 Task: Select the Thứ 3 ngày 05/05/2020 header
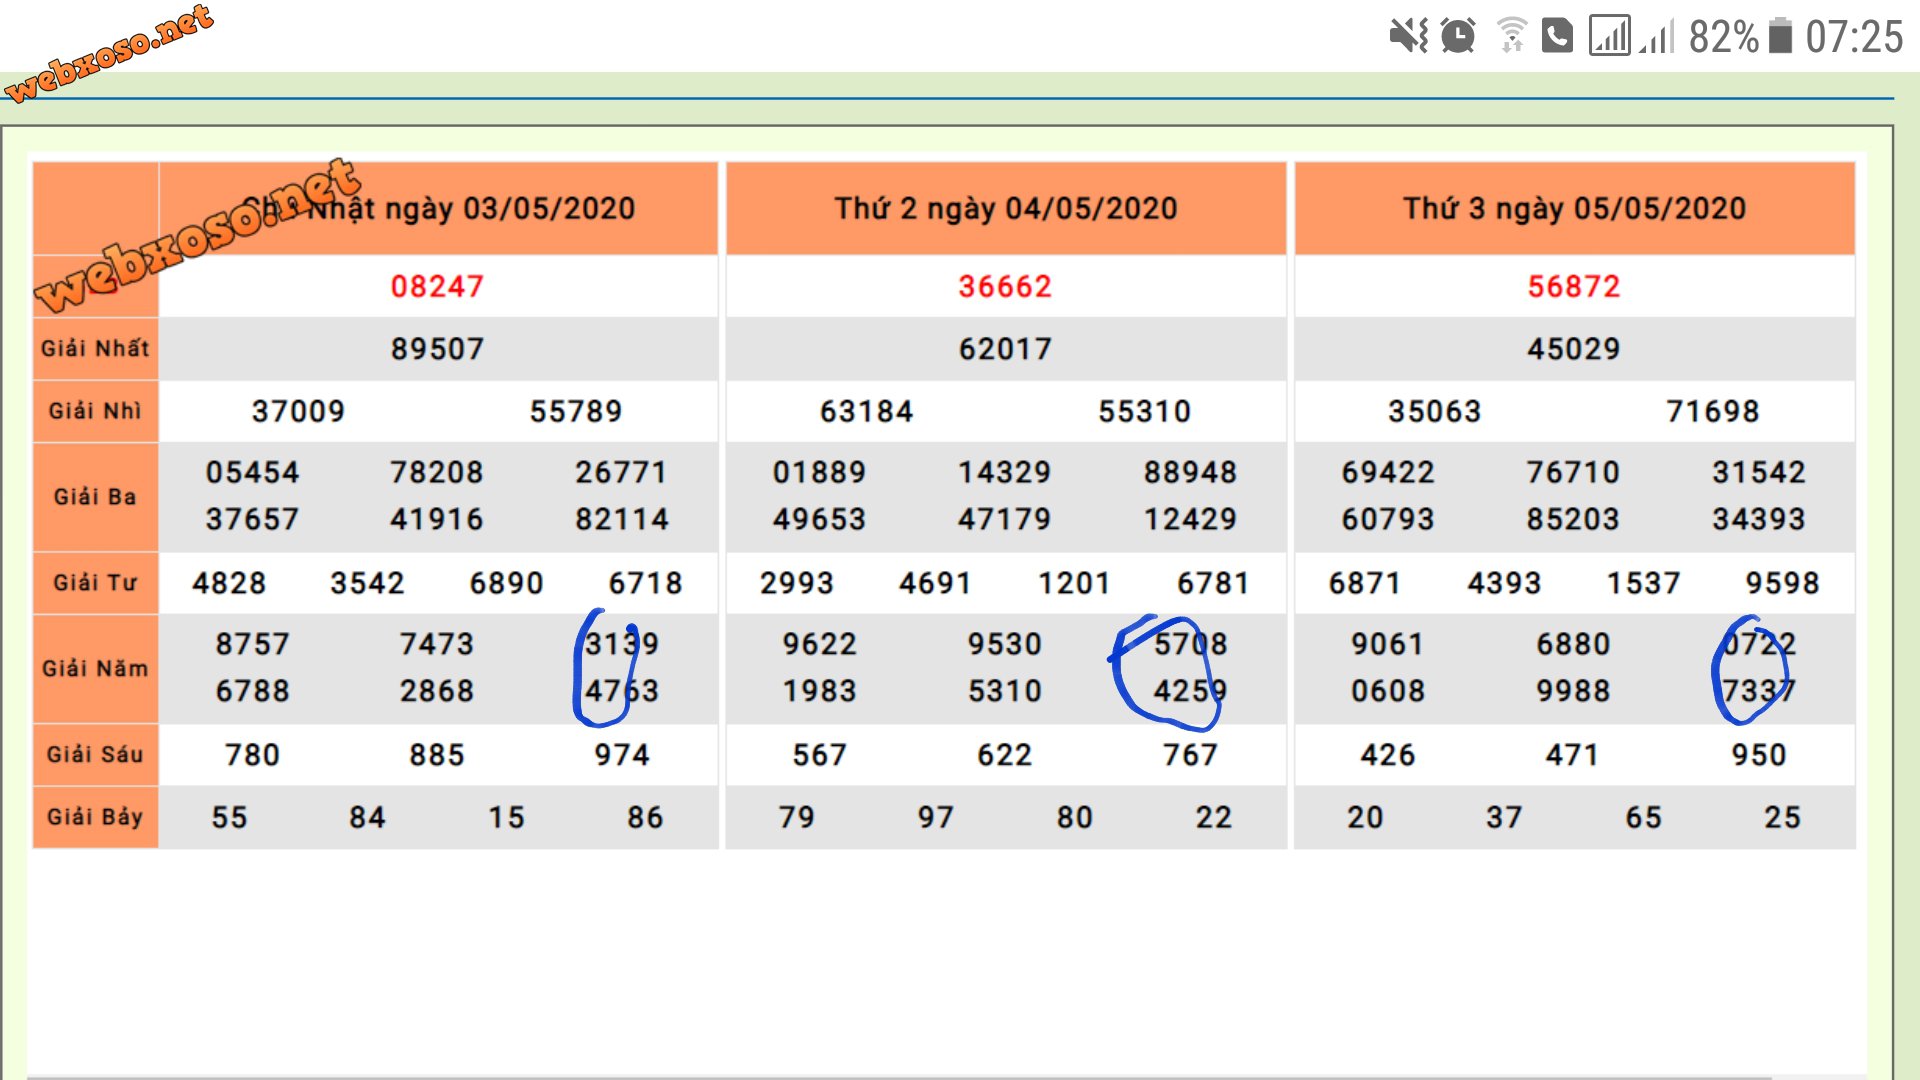[x=1574, y=208]
